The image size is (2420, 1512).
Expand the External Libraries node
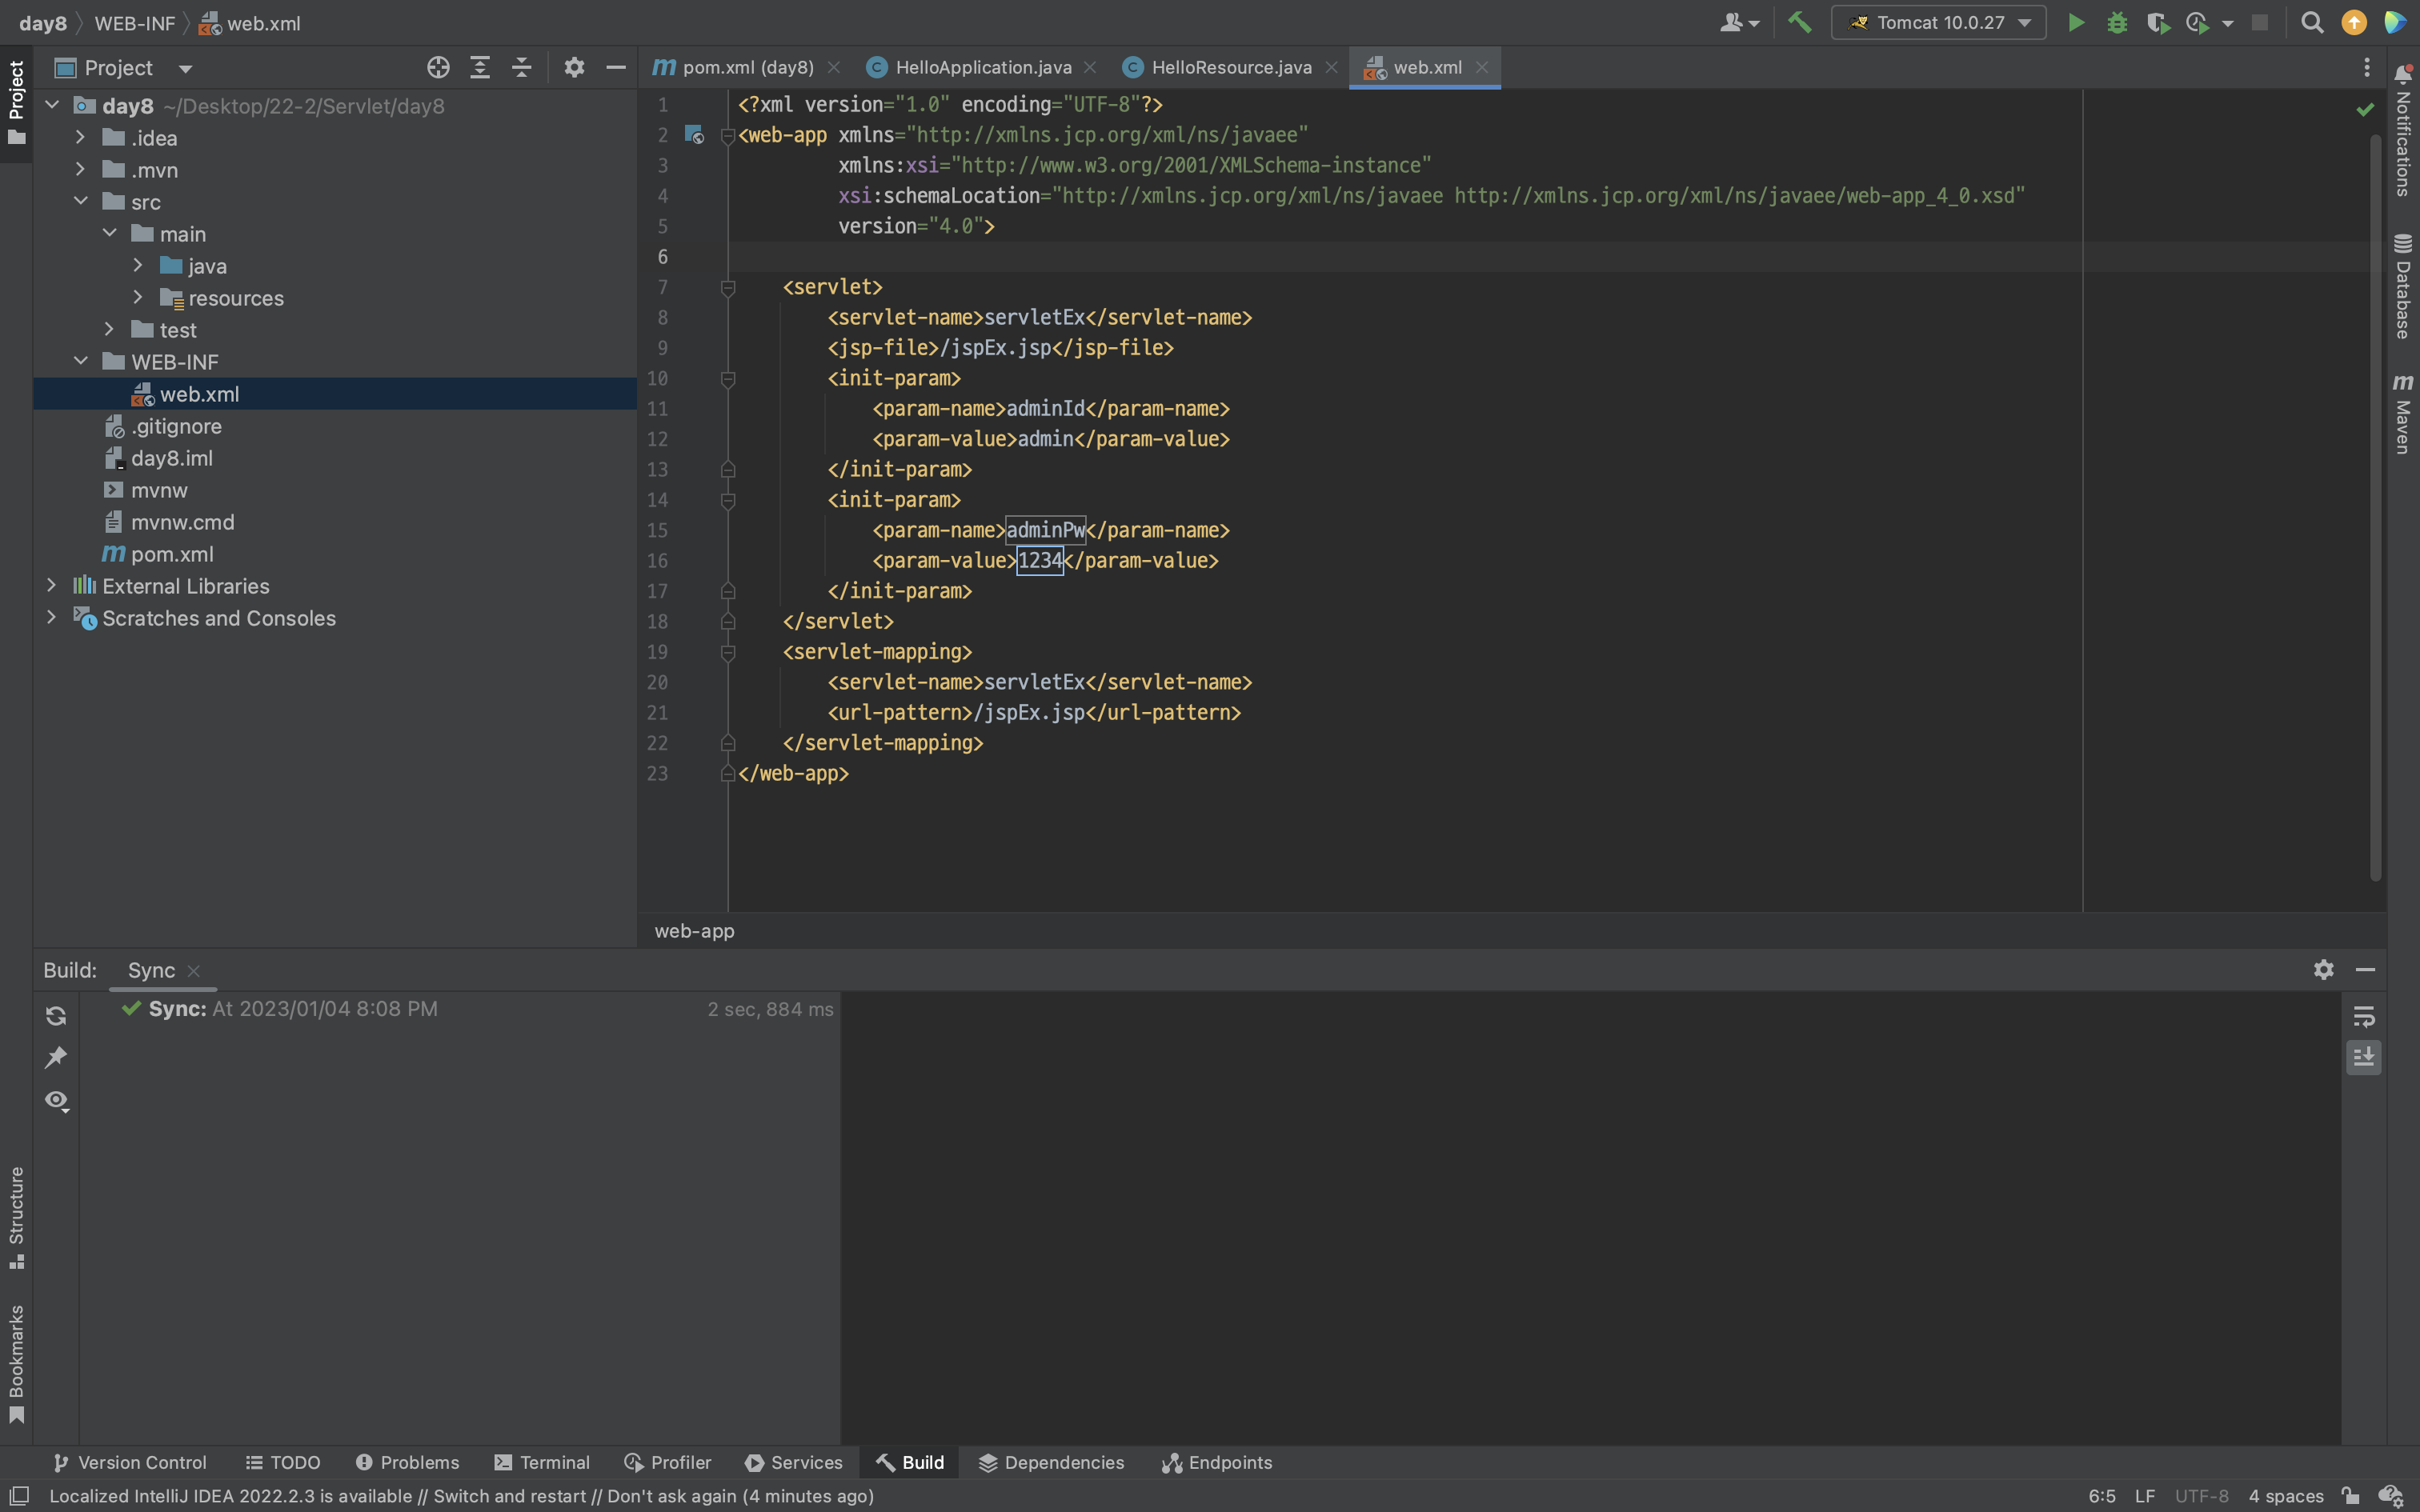click(52, 586)
